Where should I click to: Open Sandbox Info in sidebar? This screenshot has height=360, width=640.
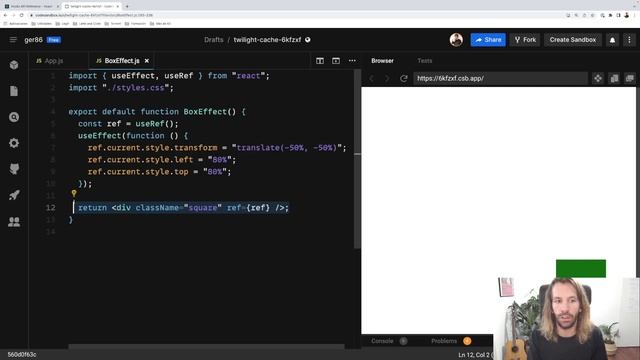[x=14, y=65]
